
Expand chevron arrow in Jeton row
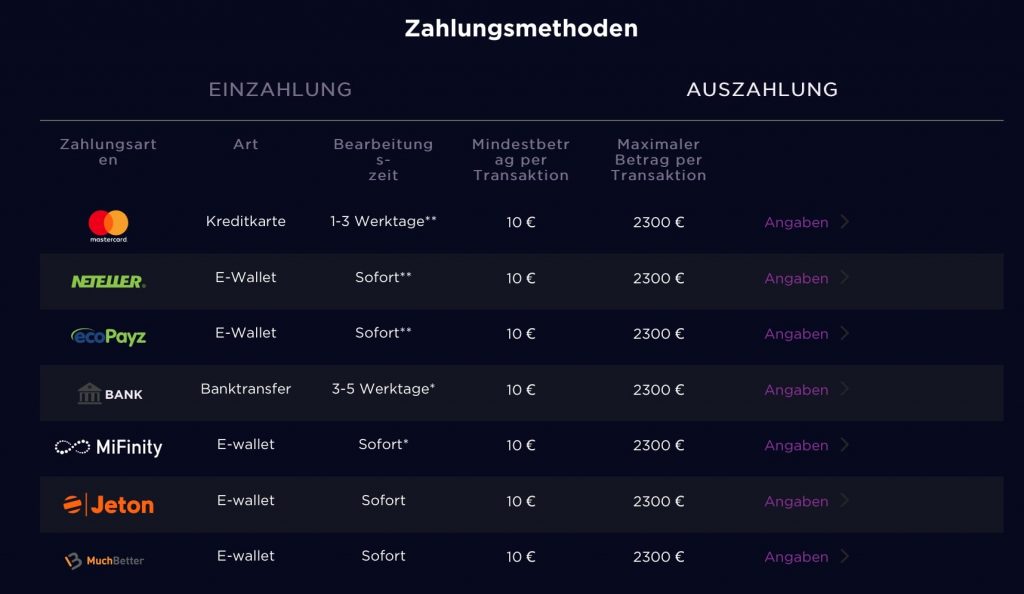[845, 501]
